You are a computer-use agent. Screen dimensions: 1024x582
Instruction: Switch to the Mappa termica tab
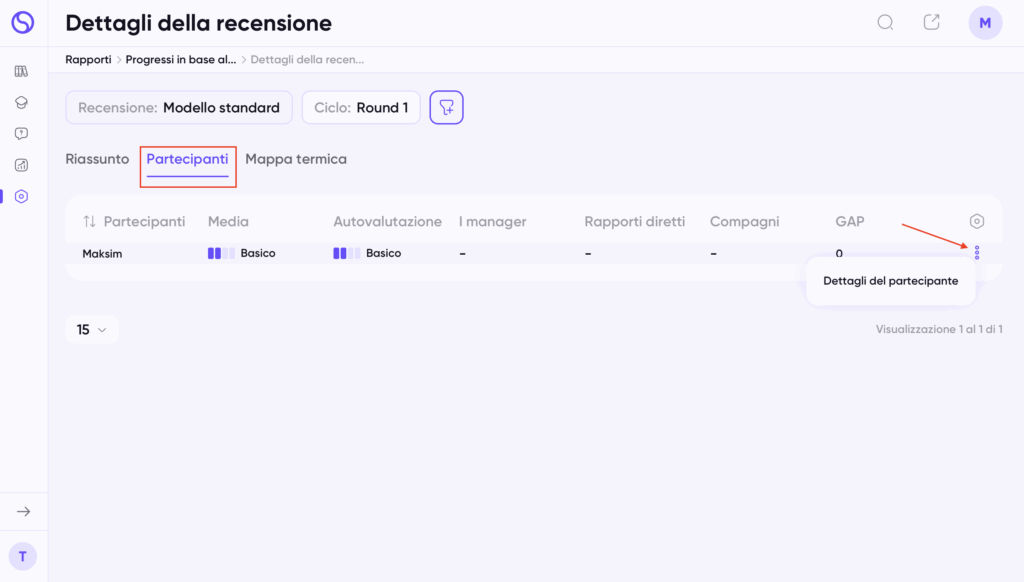(x=296, y=159)
